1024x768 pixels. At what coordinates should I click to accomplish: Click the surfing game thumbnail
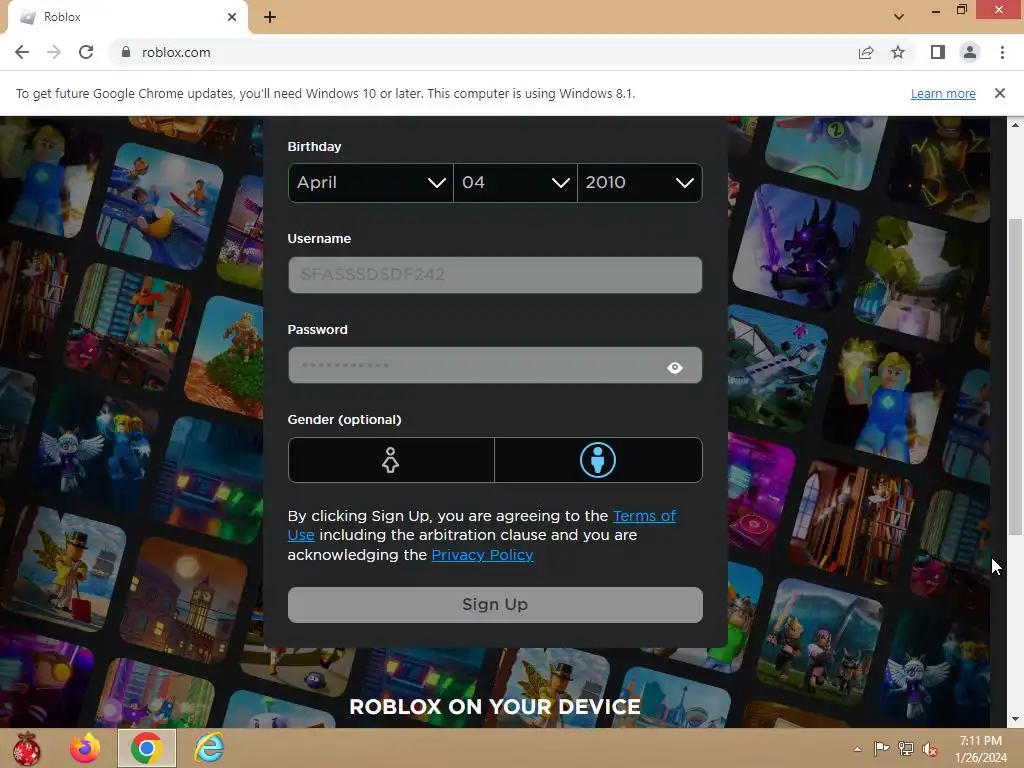[x=160, y=206]
